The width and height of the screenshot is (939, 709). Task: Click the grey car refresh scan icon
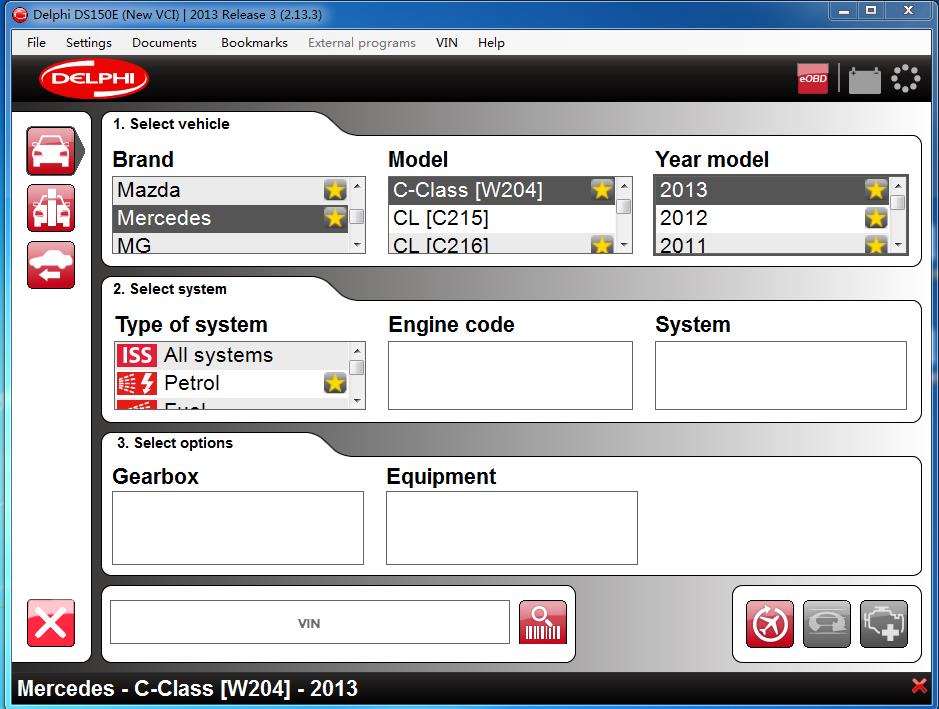[827, 624]
